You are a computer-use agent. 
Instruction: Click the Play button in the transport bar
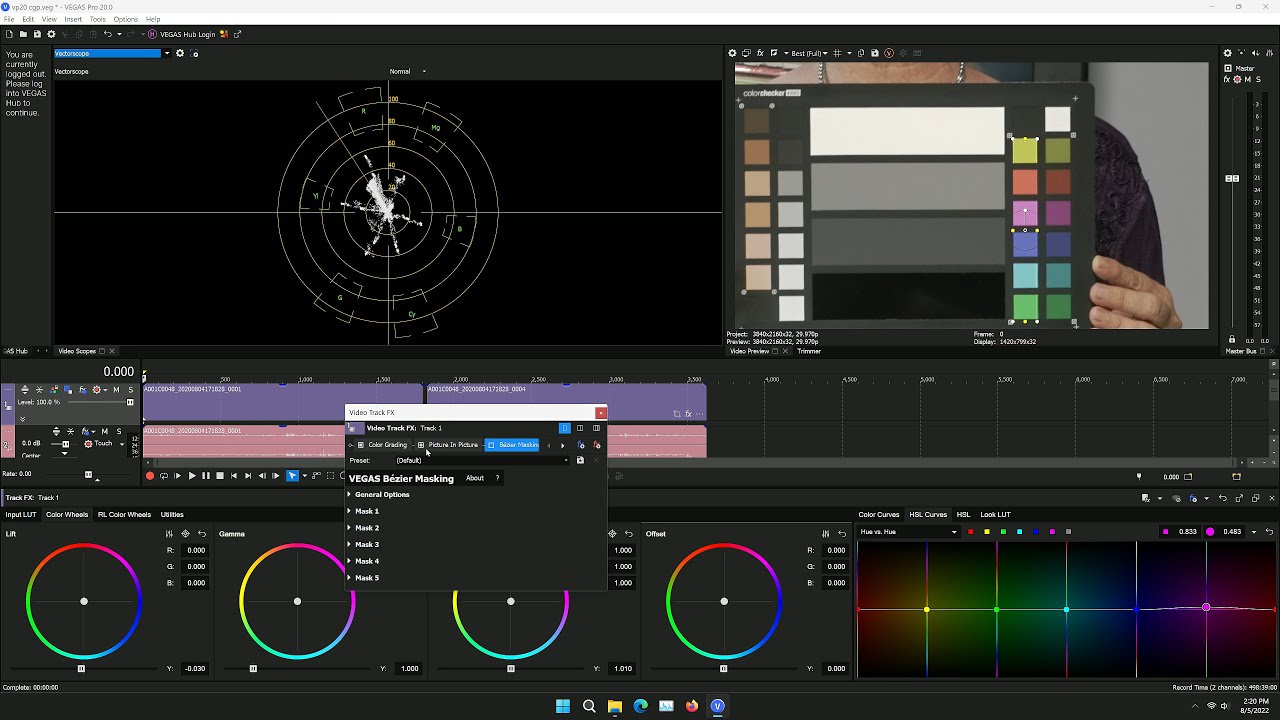point(192,476)
